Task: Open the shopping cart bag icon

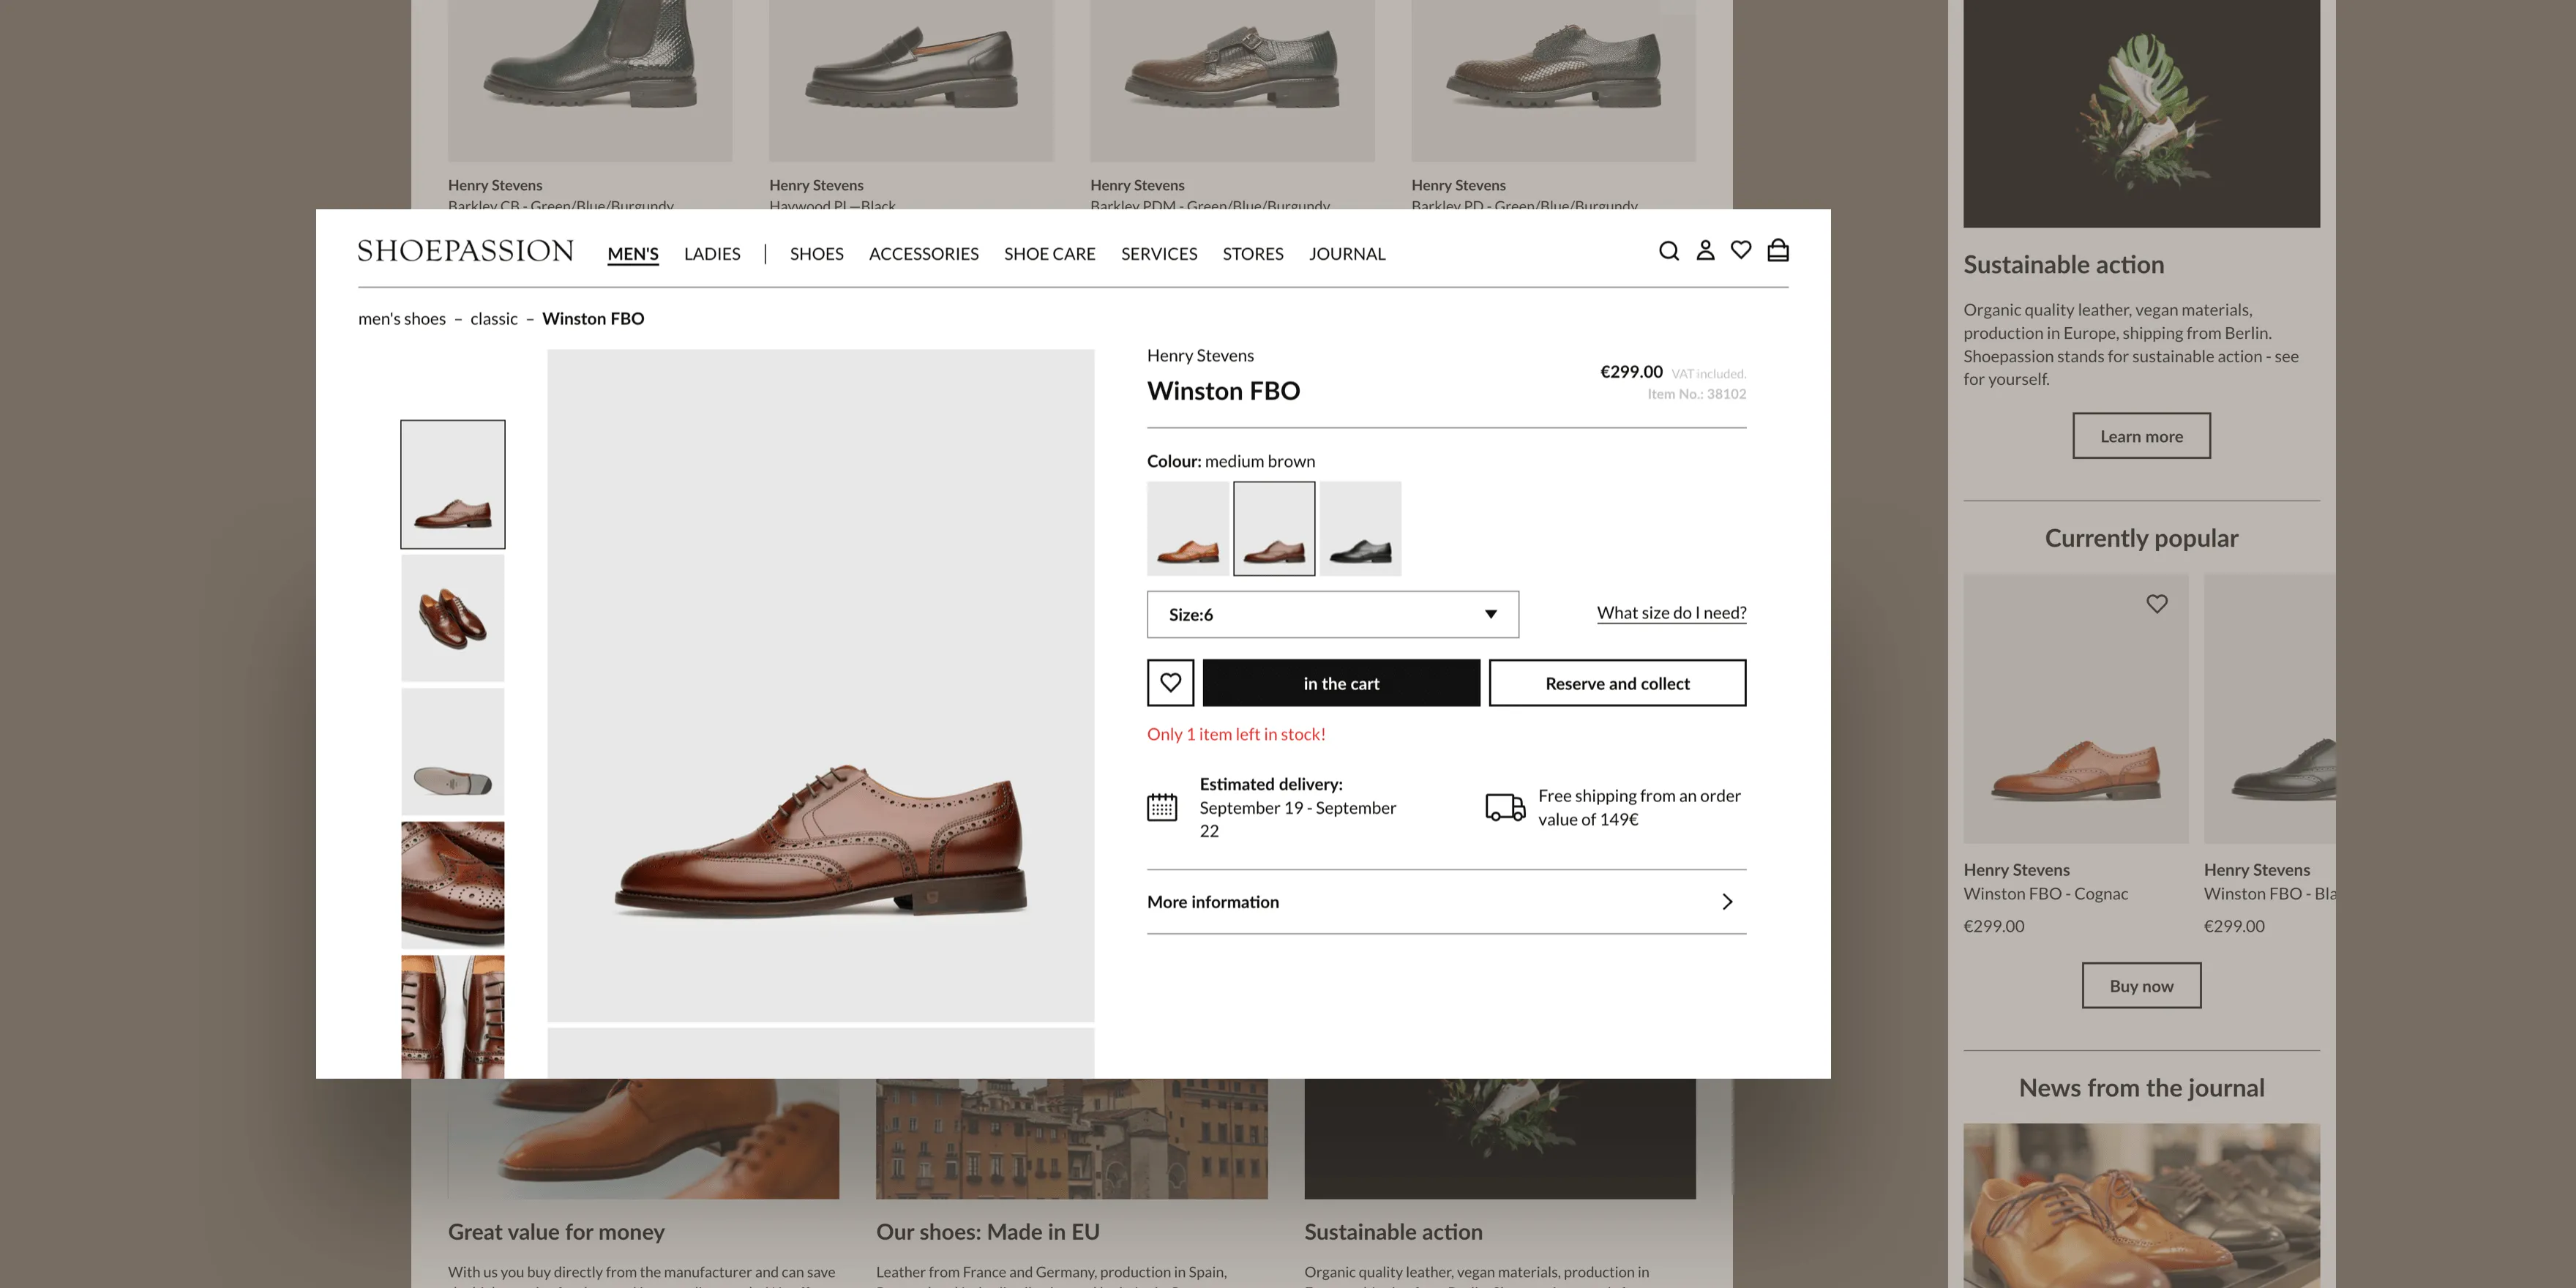Action: pos(1778,251)
